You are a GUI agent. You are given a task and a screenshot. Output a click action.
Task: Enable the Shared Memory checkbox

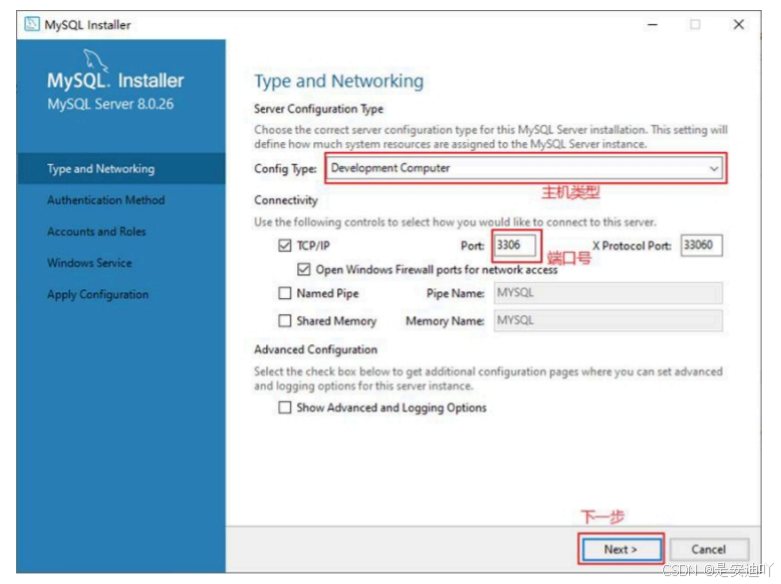pos(284,320)
